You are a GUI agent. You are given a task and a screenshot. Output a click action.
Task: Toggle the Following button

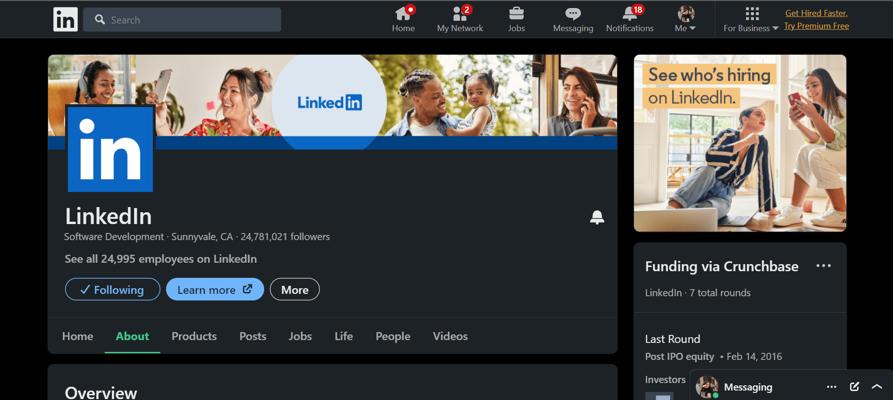click(x=113, y=289)
